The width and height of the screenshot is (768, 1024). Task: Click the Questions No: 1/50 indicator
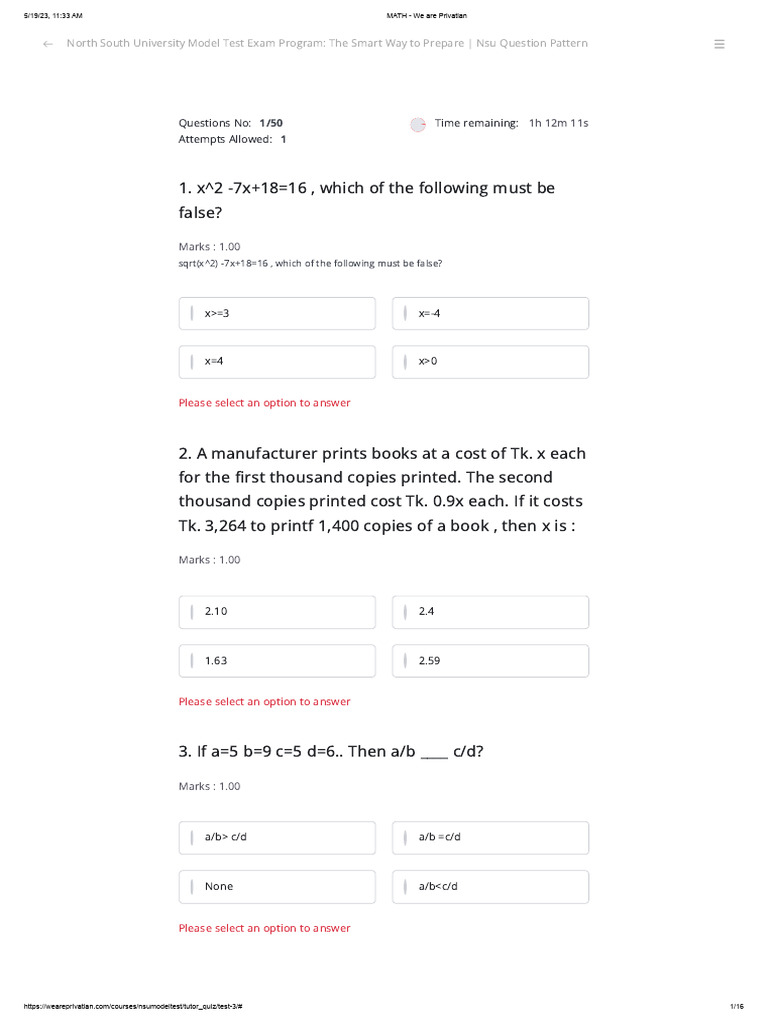230,123
